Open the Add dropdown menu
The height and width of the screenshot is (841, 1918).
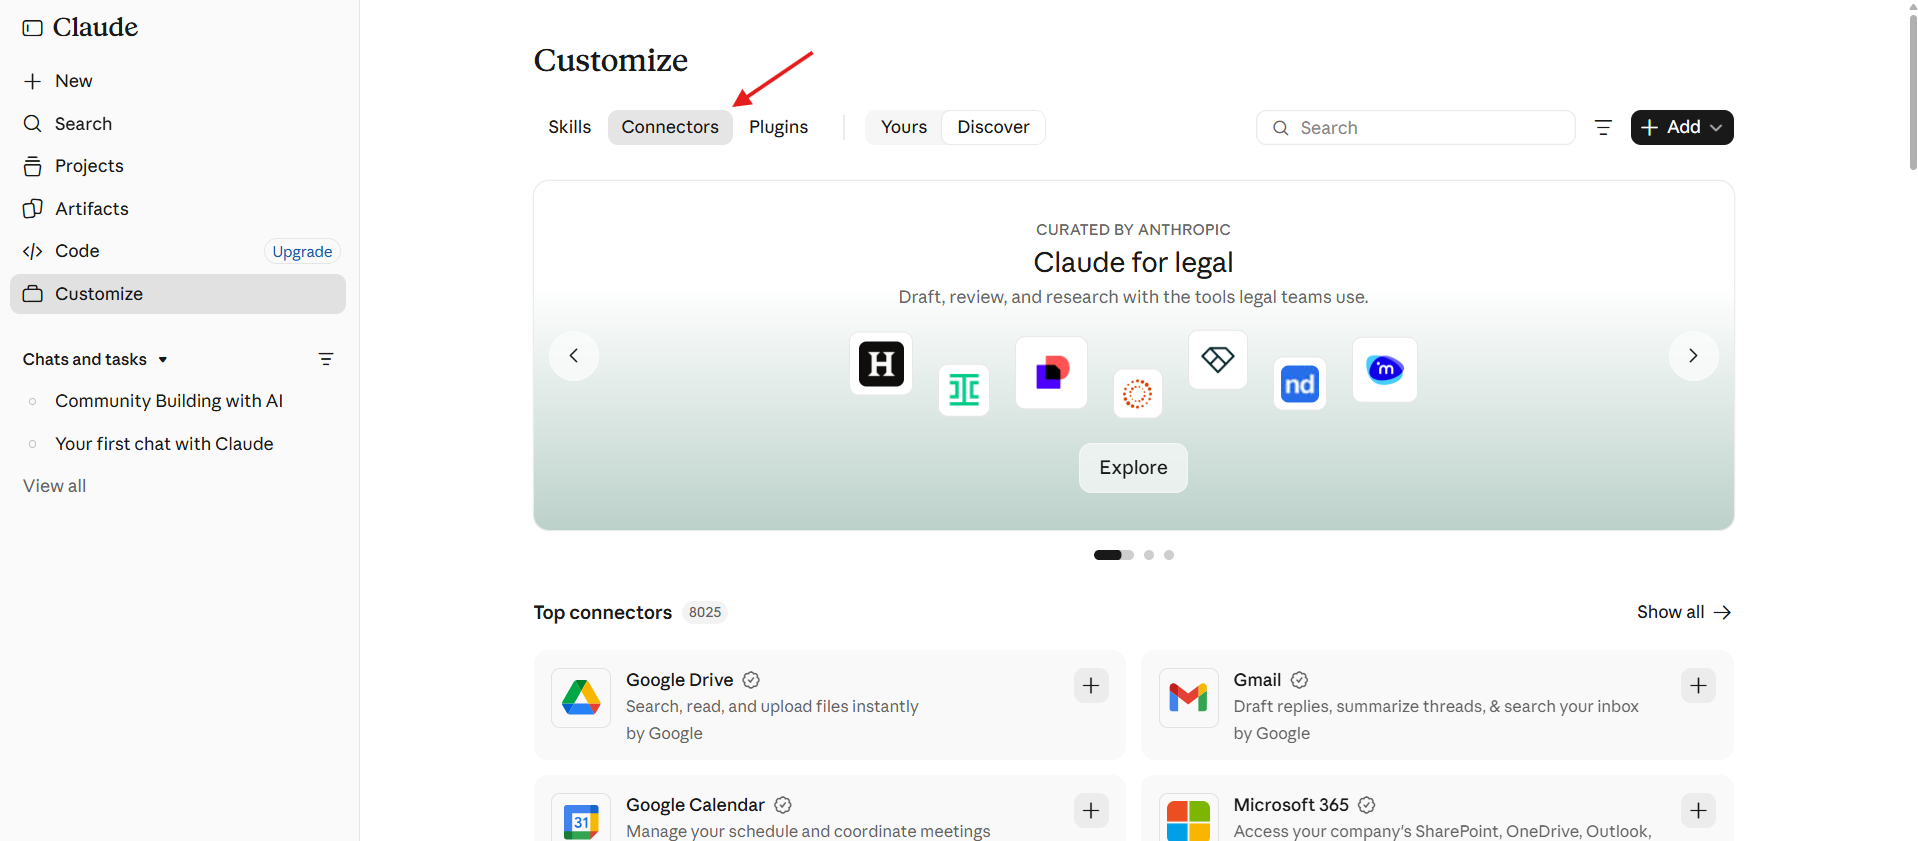click(x=1682, y=127)
